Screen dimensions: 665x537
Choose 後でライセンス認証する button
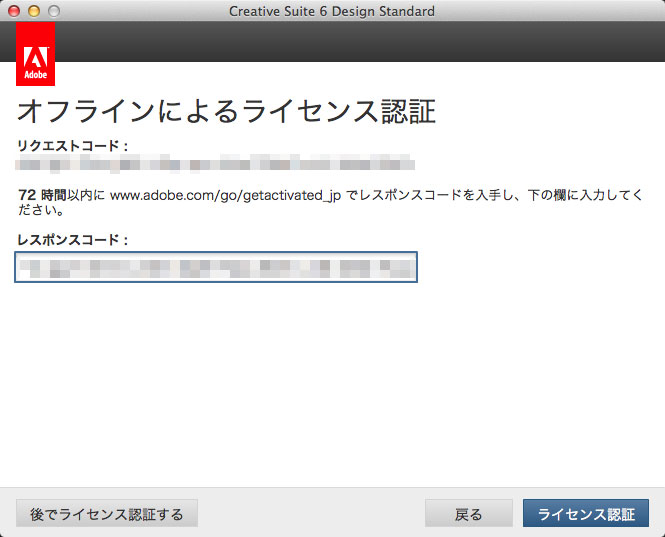coord(107,513)
